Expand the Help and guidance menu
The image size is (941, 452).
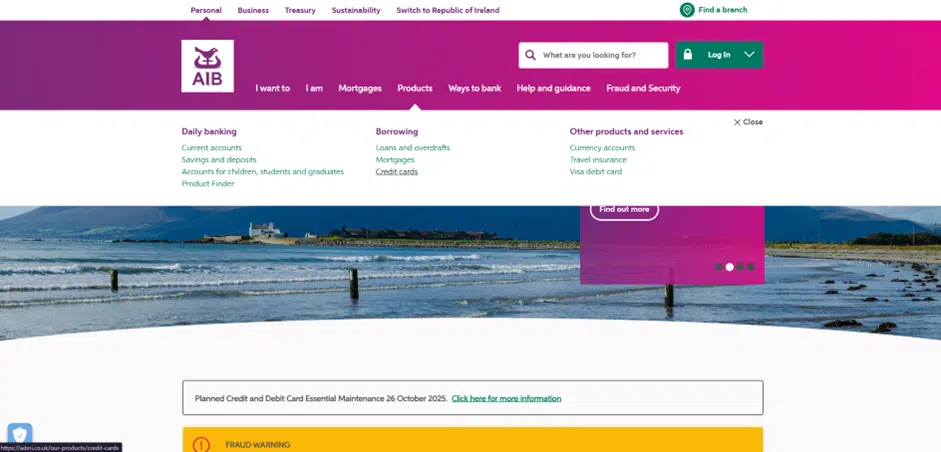553,88
